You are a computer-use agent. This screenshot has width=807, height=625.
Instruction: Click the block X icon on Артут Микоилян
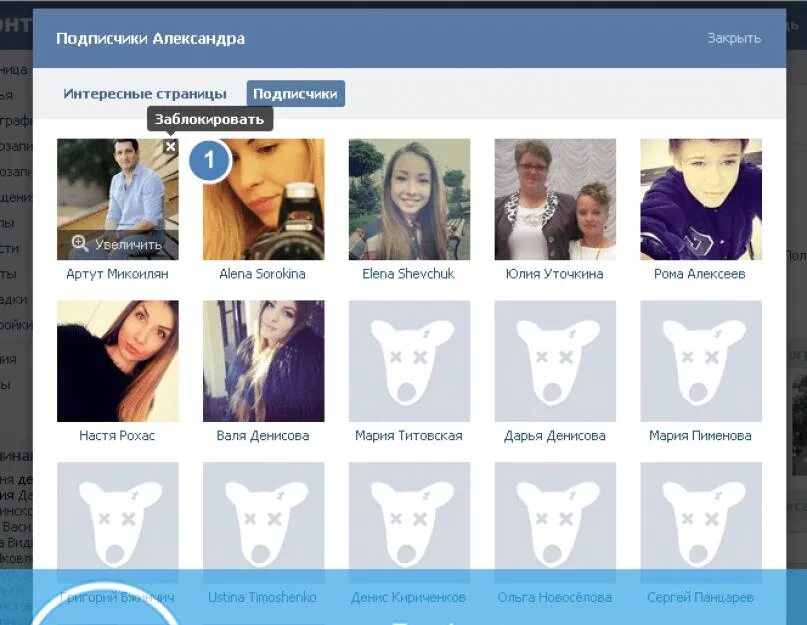tap(171, 147)
